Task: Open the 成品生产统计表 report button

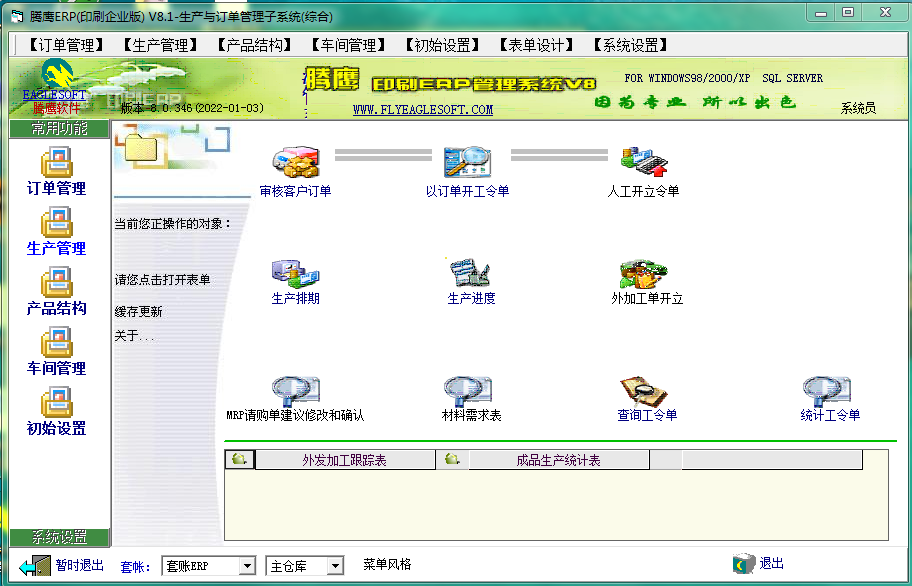Action: [558, 460]
